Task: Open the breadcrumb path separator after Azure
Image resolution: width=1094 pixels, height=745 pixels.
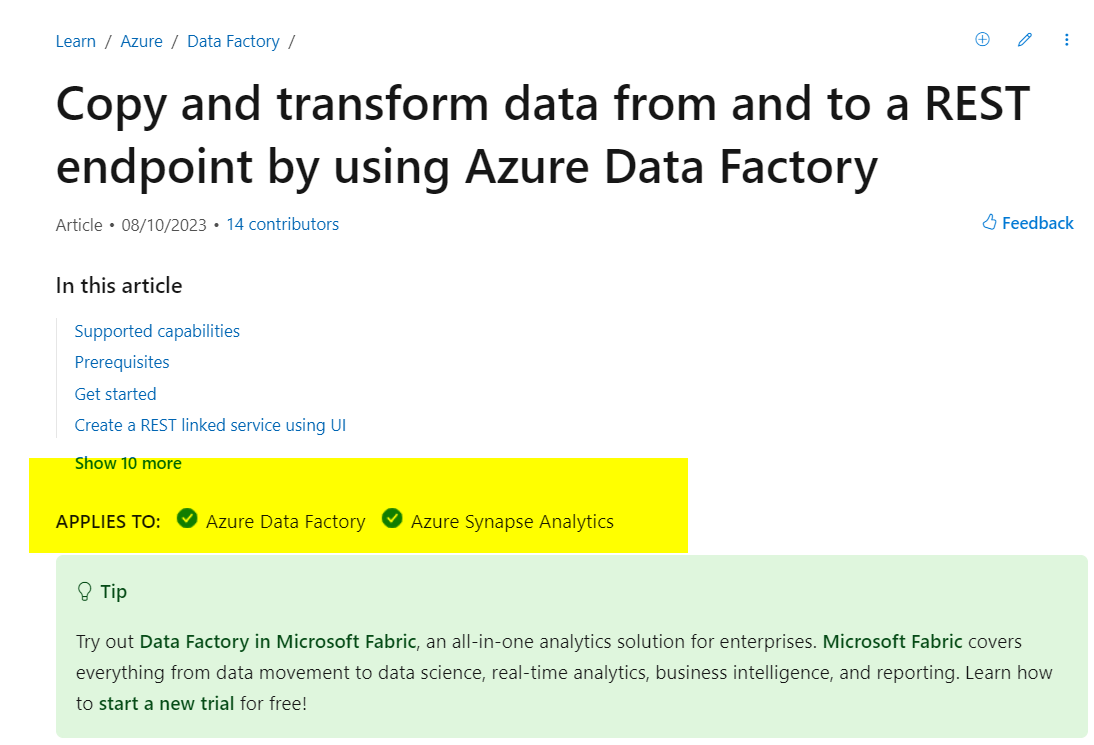Action: 175,40
